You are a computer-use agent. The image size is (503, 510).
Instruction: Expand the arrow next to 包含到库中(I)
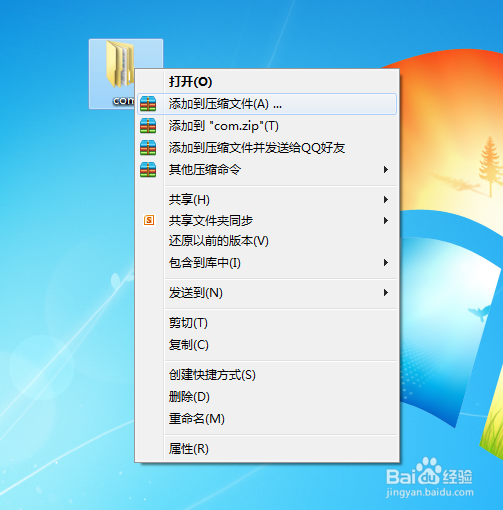pyautogui.click(x=386, y=263)
